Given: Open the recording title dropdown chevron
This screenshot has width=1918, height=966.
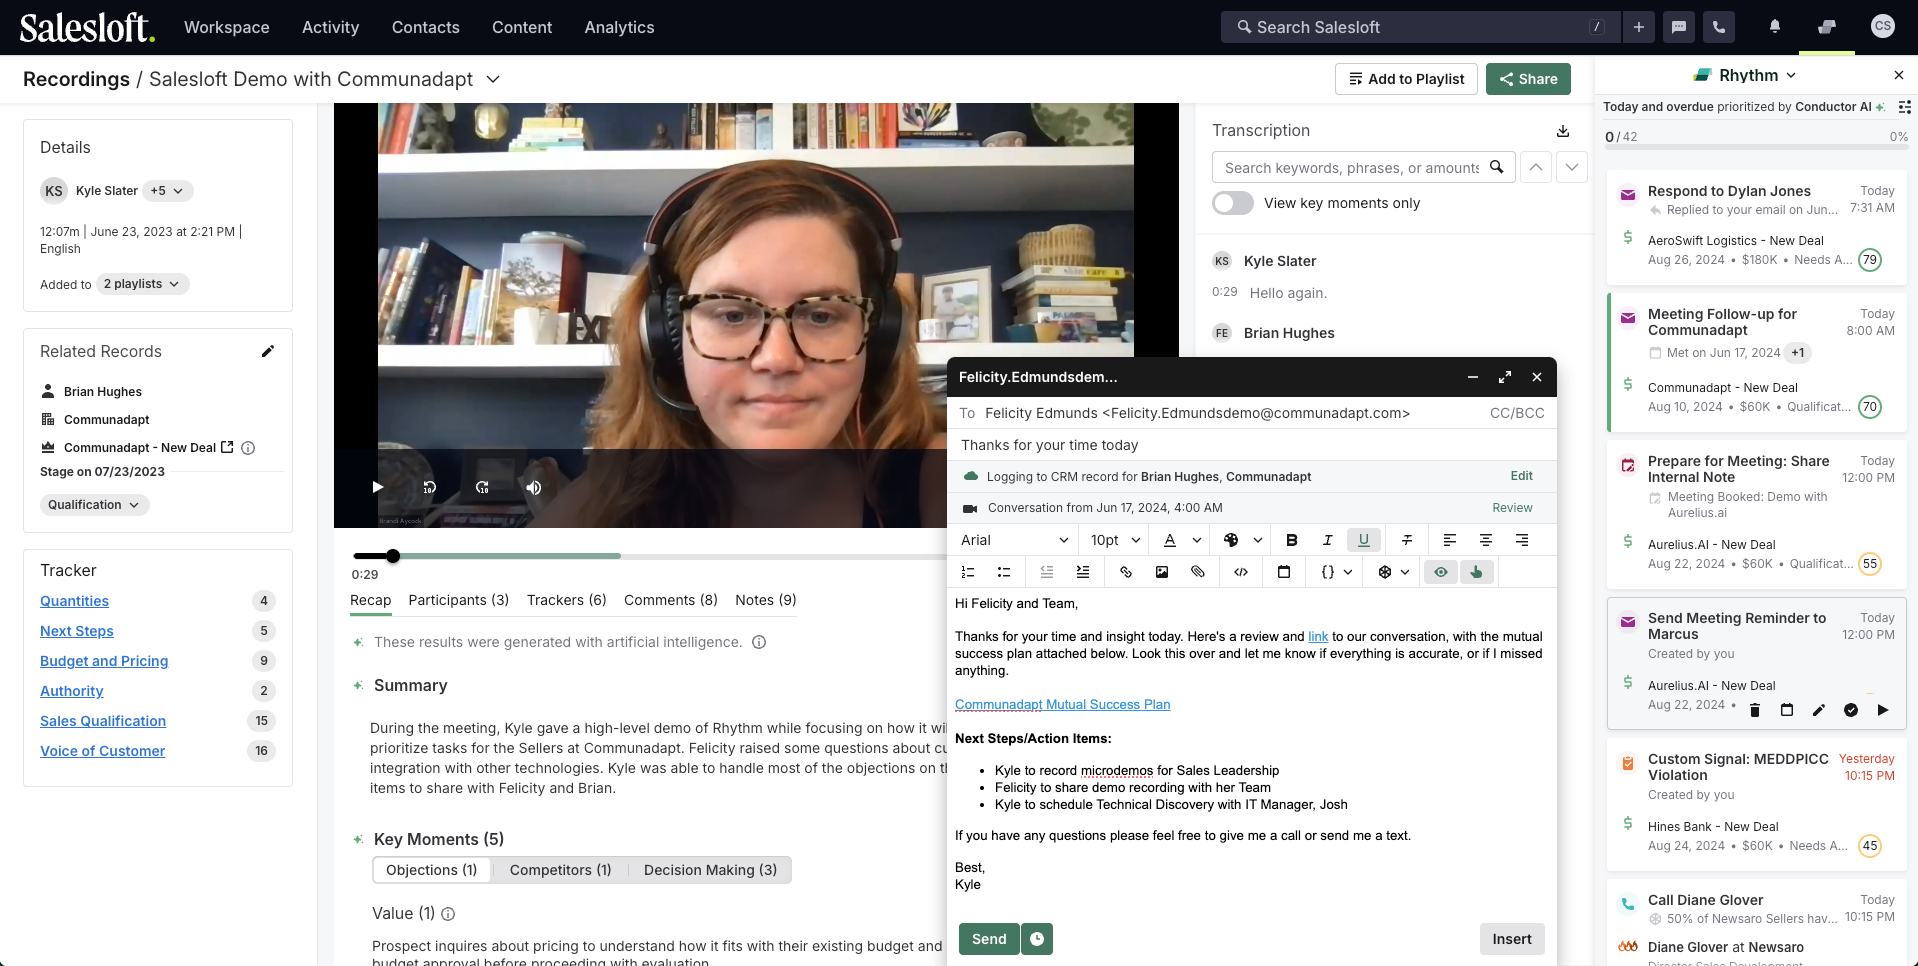Looking at the screenshot, I should tap(492, 79).
